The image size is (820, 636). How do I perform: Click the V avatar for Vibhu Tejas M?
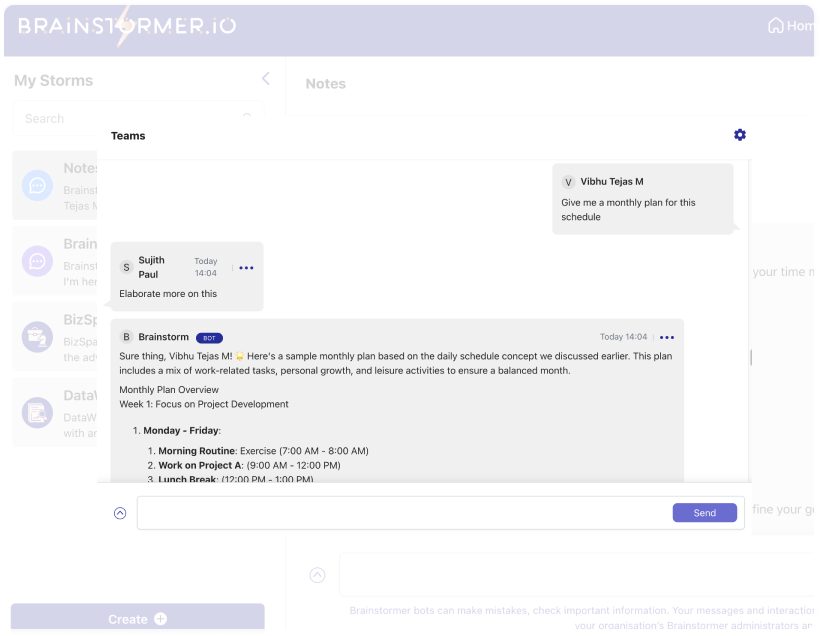[x=568, y=182]
